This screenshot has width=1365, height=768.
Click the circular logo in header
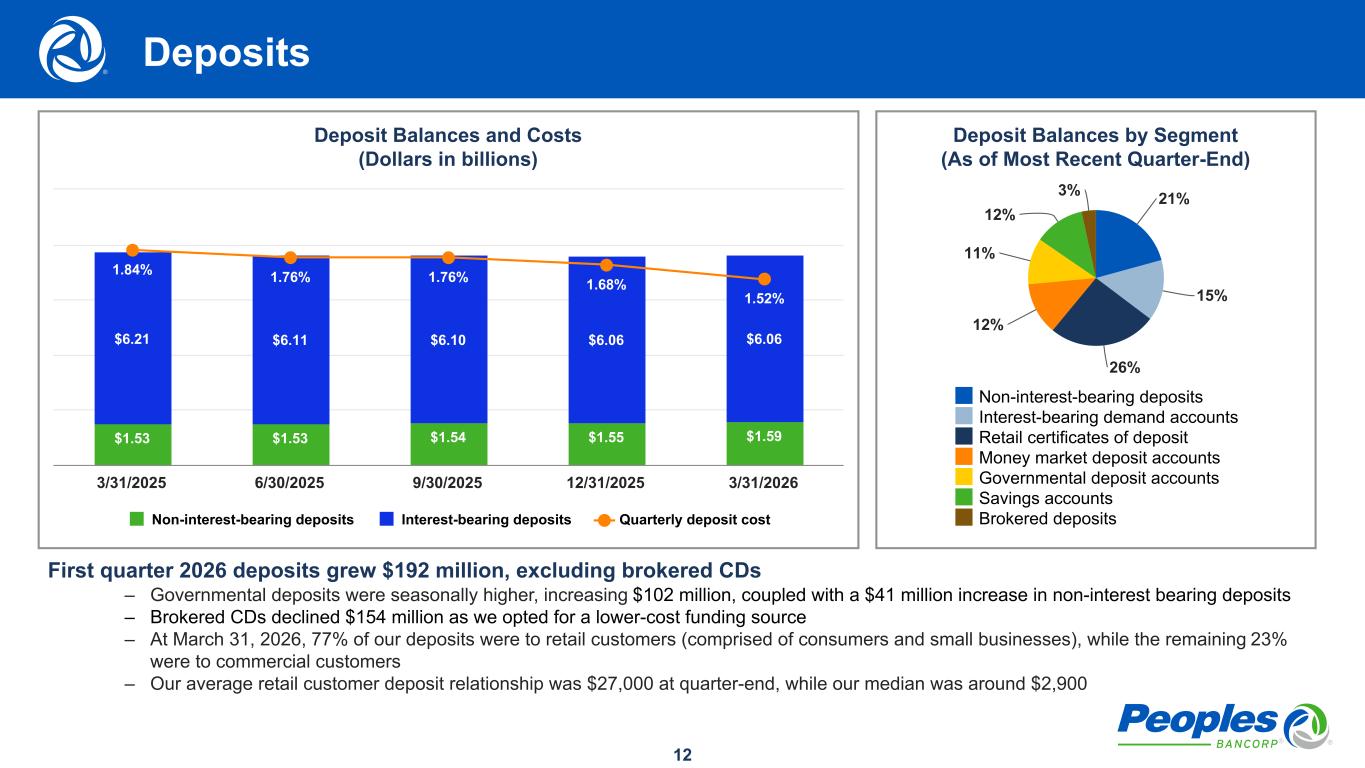tap(72, 49)
